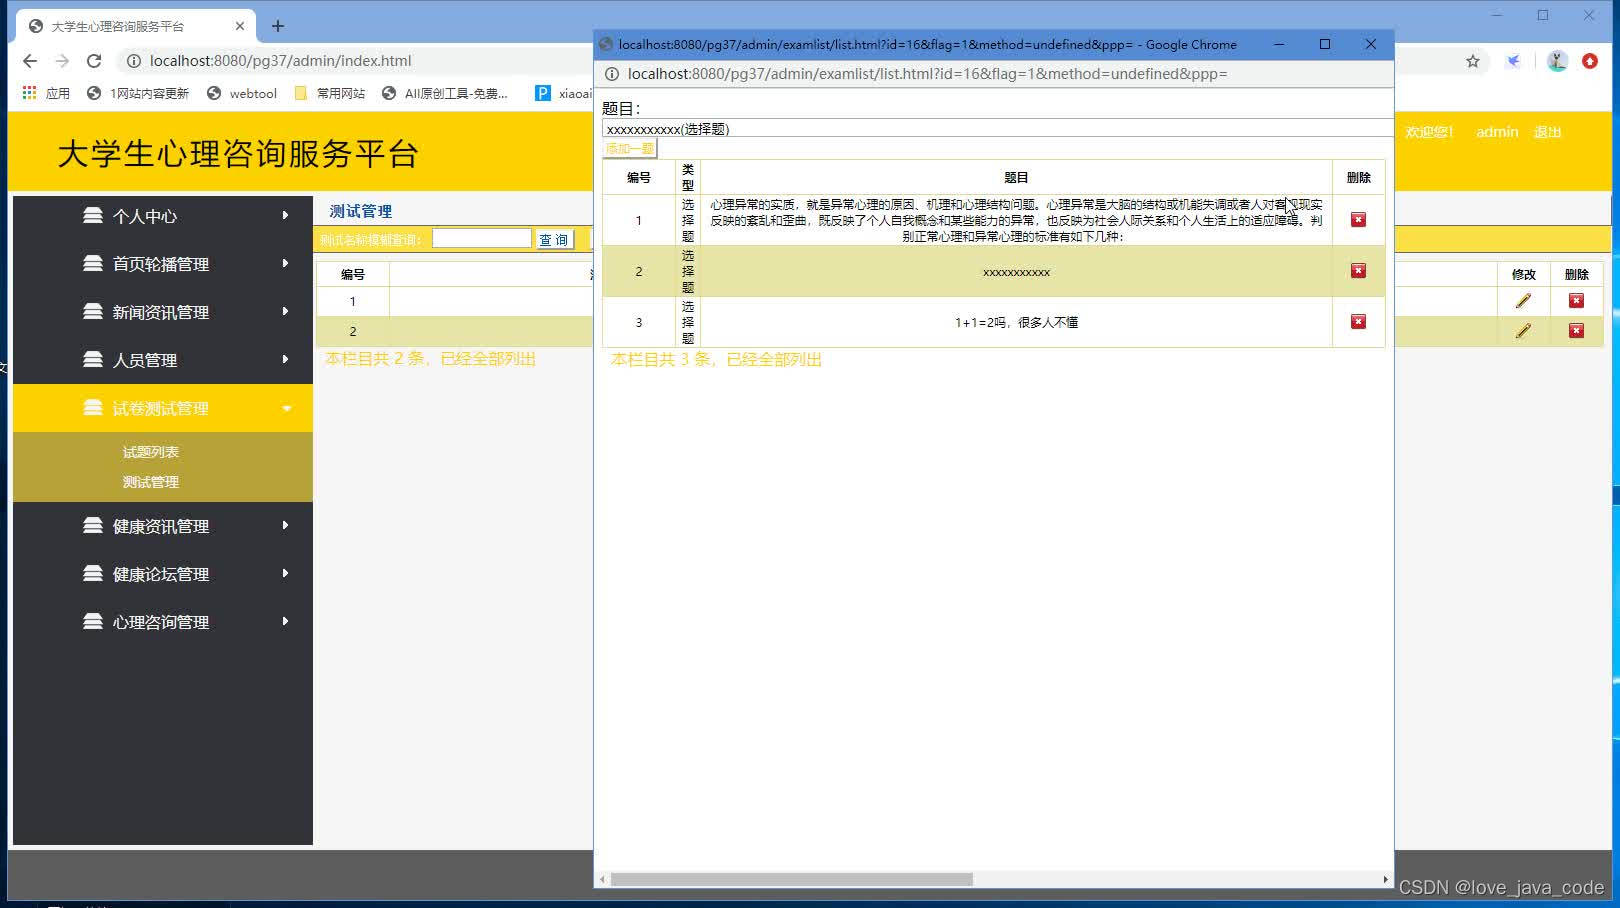Reload the admin index page
Viewport: 1620px width, 908px height.
[94, 61]
